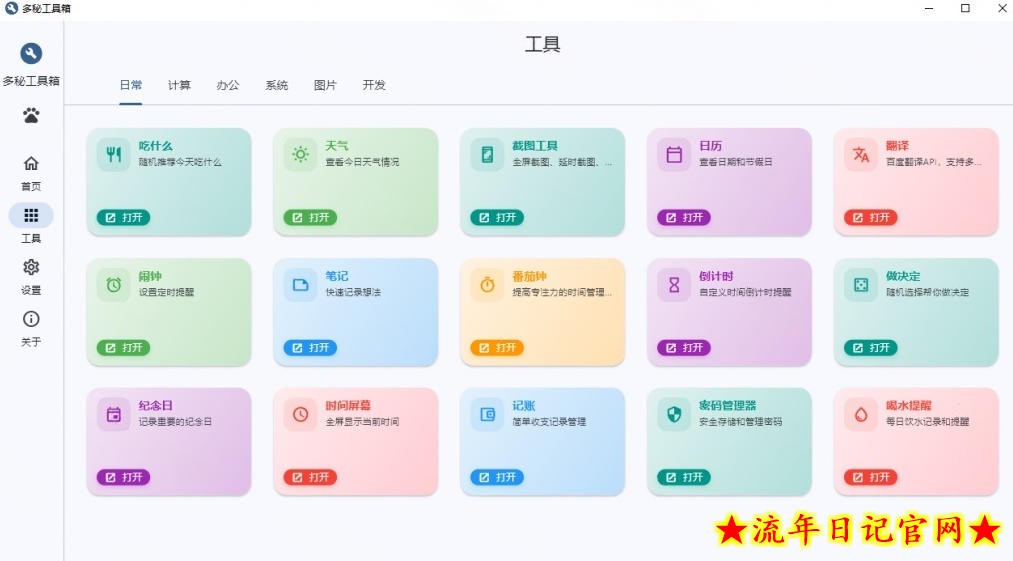Click the clock icon on 时间屏幕 card
The image size is (1013, 561).
coord(300,414)
